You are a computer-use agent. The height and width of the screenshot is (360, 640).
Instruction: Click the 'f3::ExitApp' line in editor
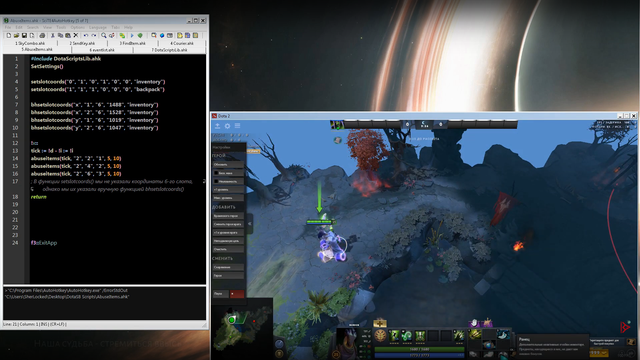pyautogui.click(x=44, y=243)
